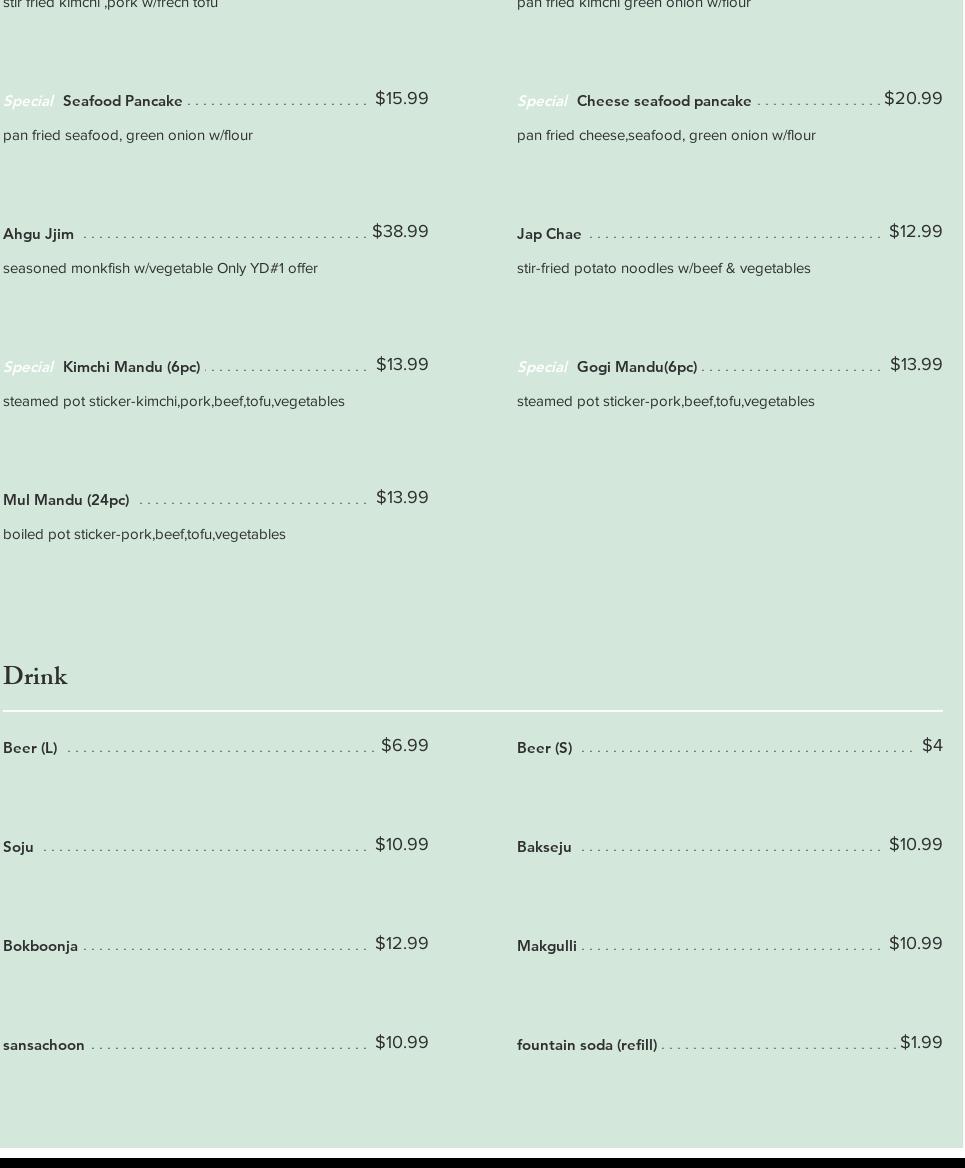The width and height of the screenshot is (965, 1168).
Task: Open the Jap Chae menu item
Action: coord(549,234)
